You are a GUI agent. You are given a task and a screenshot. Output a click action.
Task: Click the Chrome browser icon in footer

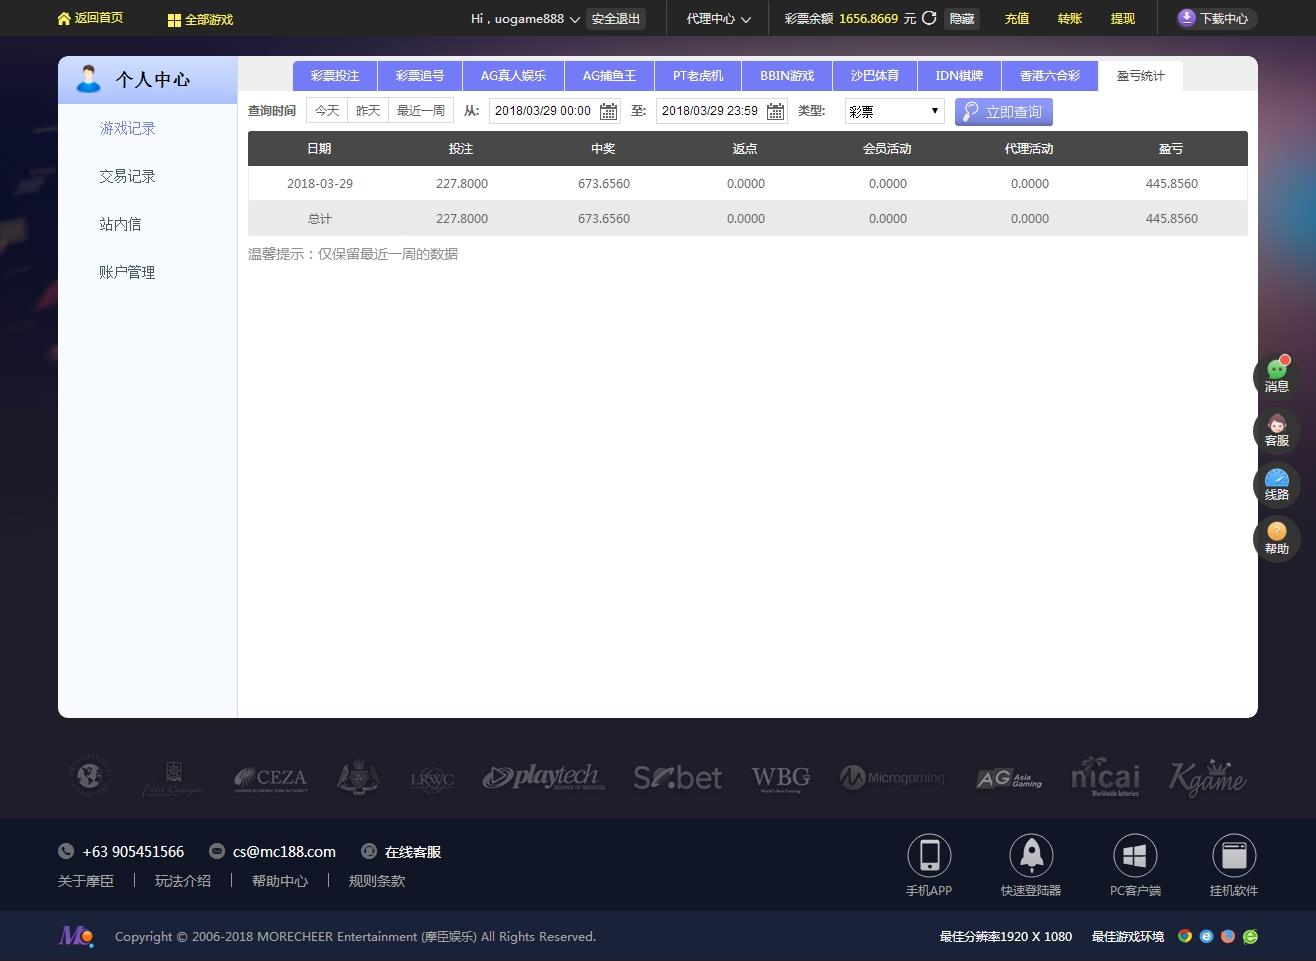click(1185, 936)
